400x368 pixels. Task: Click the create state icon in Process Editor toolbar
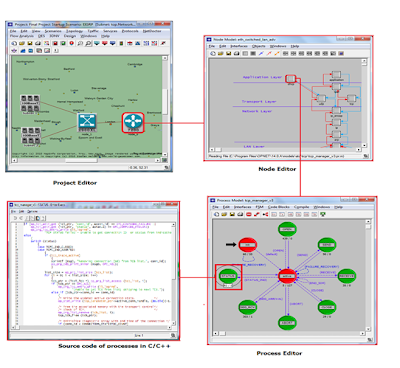coord(249,214)
